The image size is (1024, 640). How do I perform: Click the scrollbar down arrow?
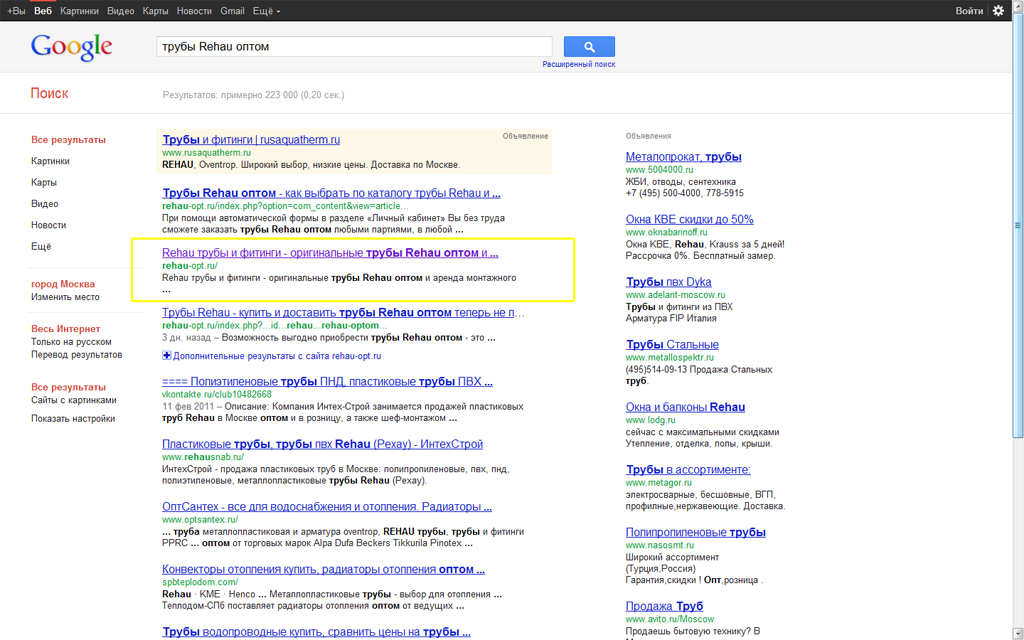(x=1017, y=634)
